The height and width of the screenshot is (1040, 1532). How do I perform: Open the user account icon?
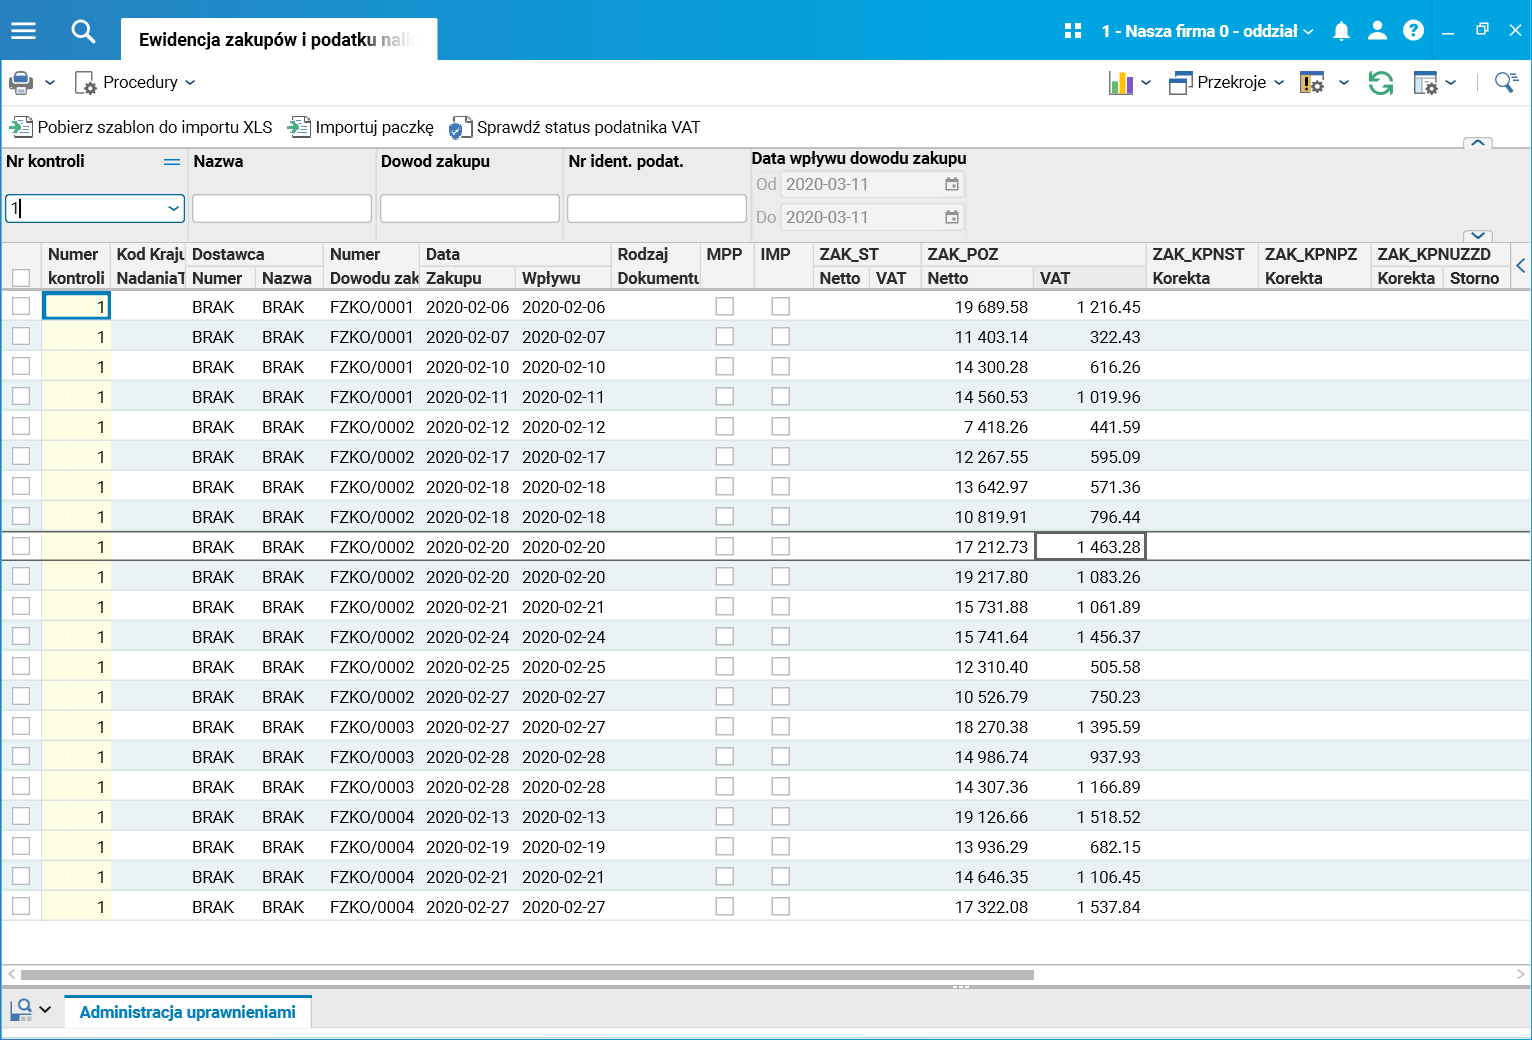click(x=1377, y=31)
